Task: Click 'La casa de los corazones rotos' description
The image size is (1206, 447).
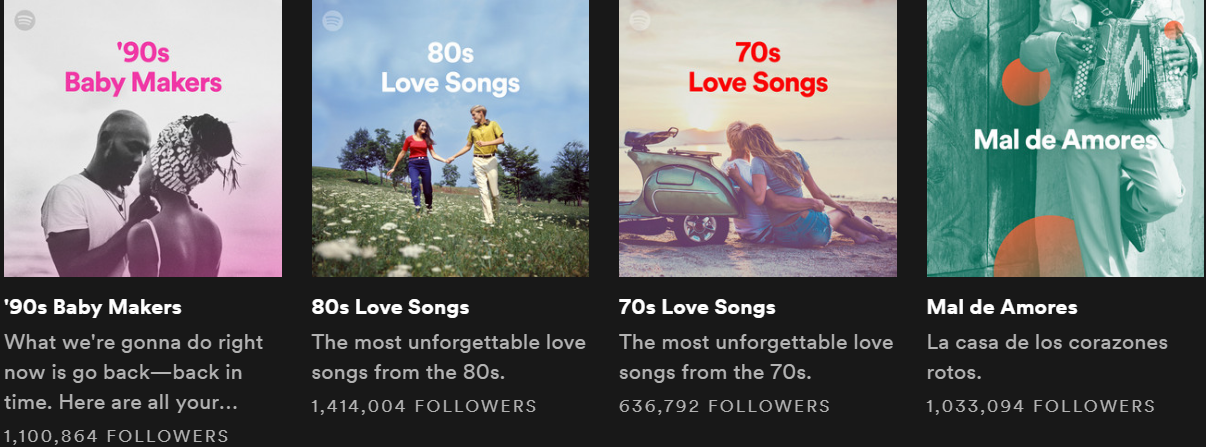Action: pos(1047,358)
